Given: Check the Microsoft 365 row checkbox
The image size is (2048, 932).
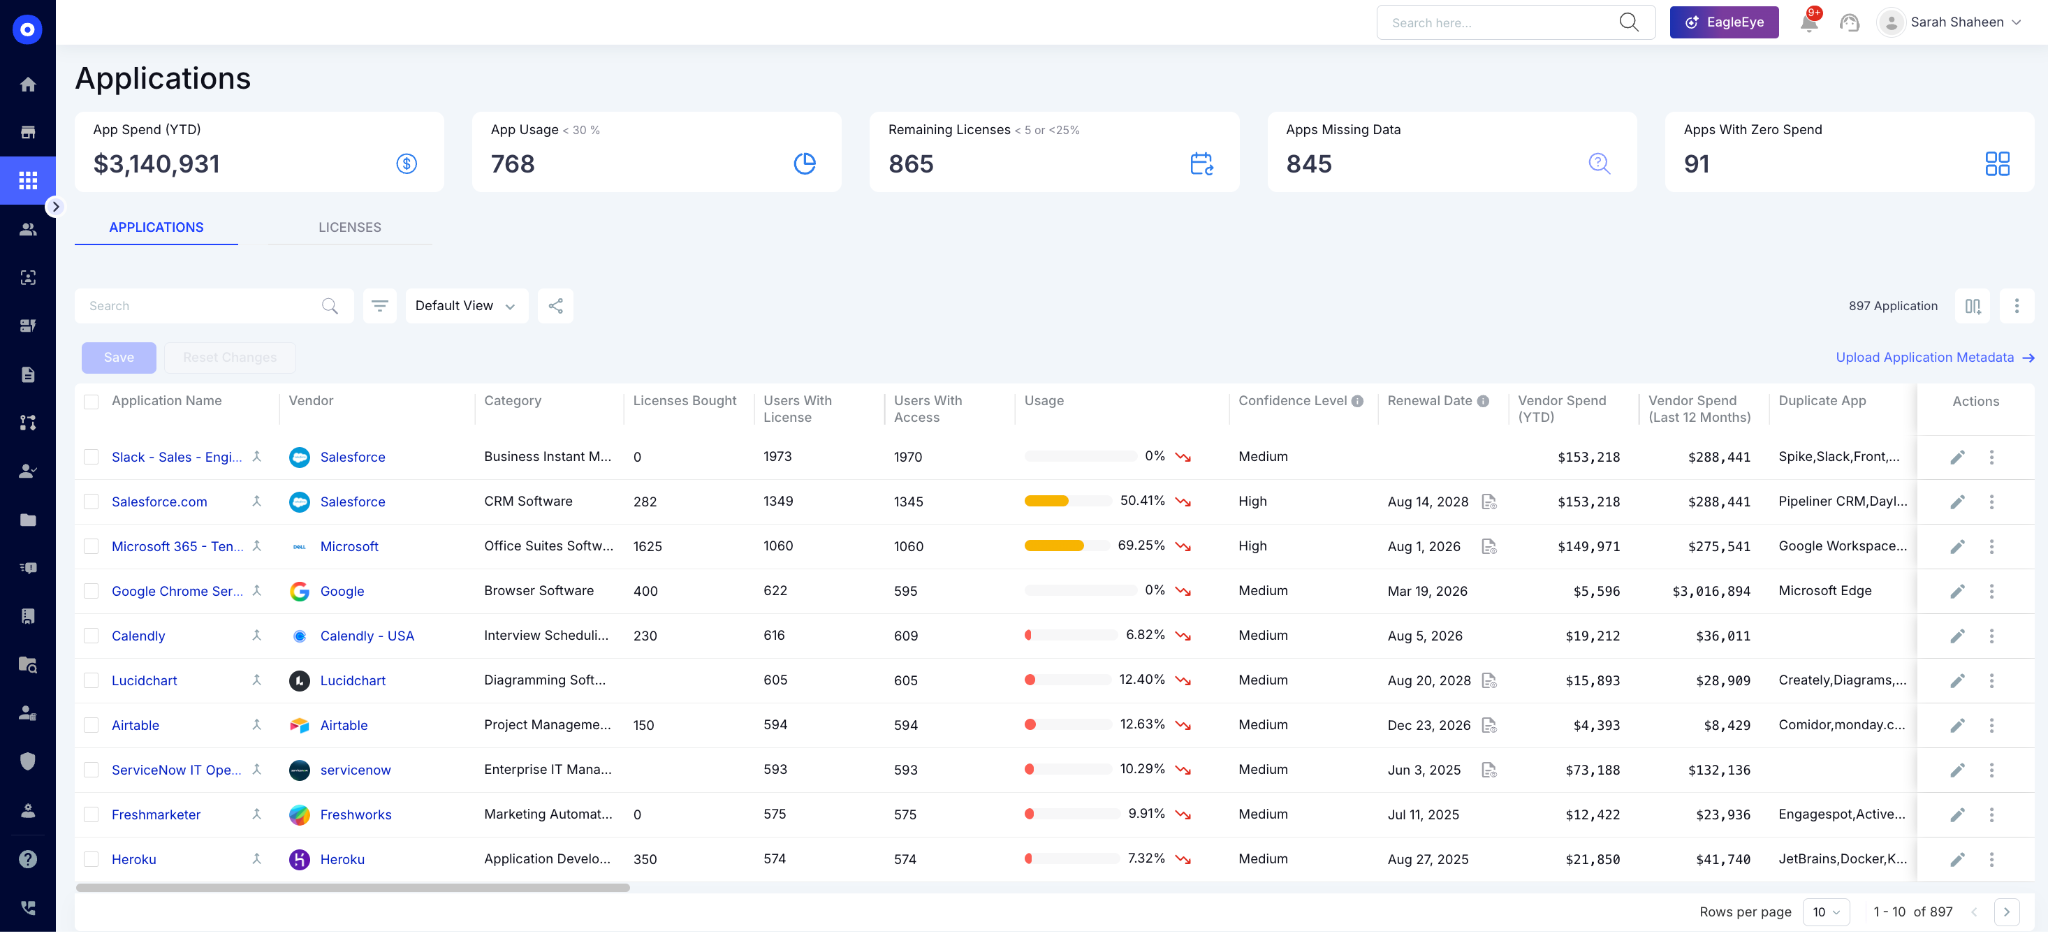Looking at the screenshot, I should pyautogui.click(x=92, y=547).
